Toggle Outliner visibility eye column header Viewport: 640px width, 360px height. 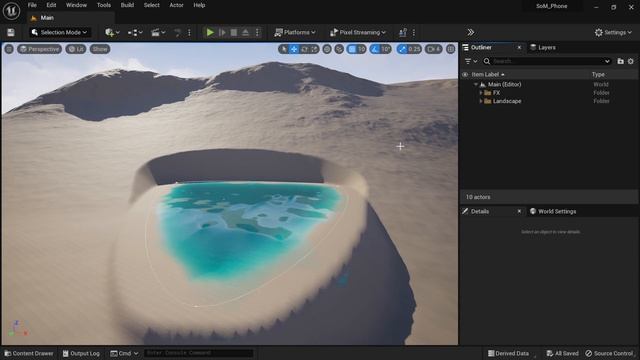click(x=465, y=75)
